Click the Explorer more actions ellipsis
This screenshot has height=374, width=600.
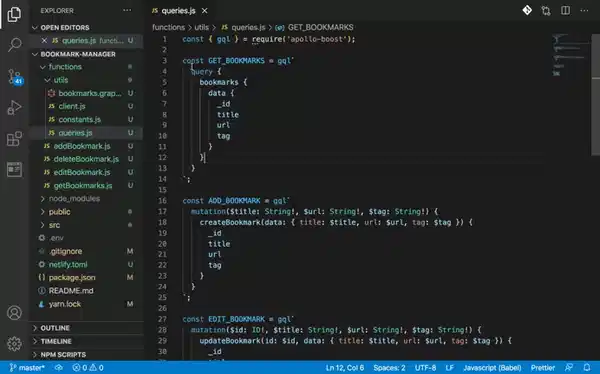pos(127,10)
